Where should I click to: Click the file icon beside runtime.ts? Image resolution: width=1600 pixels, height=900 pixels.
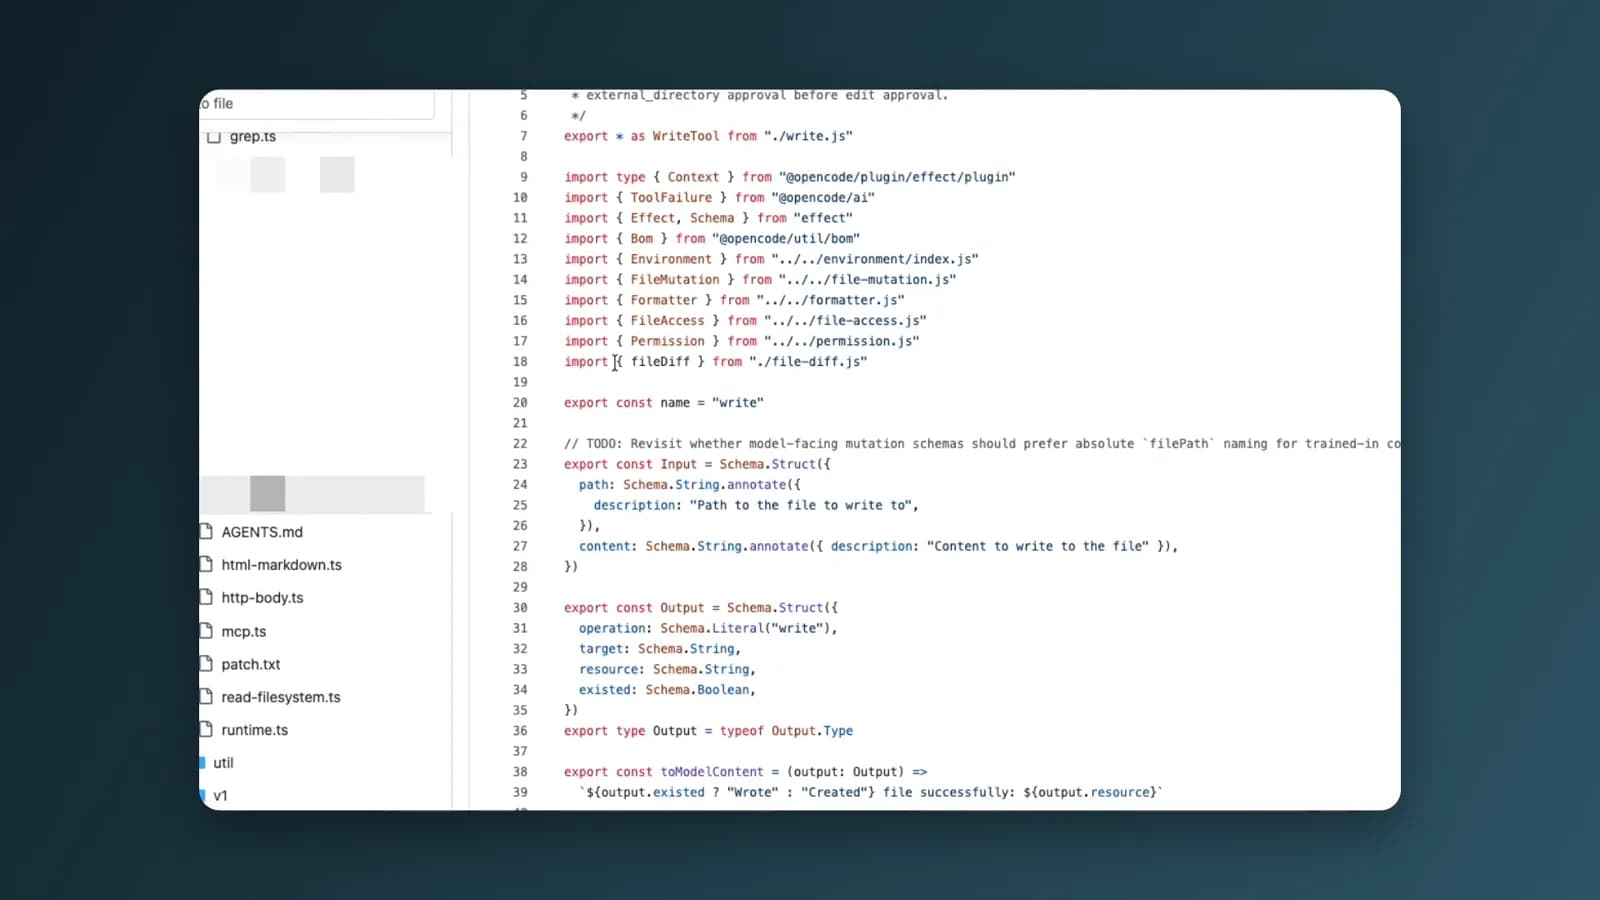coord(206,730)
